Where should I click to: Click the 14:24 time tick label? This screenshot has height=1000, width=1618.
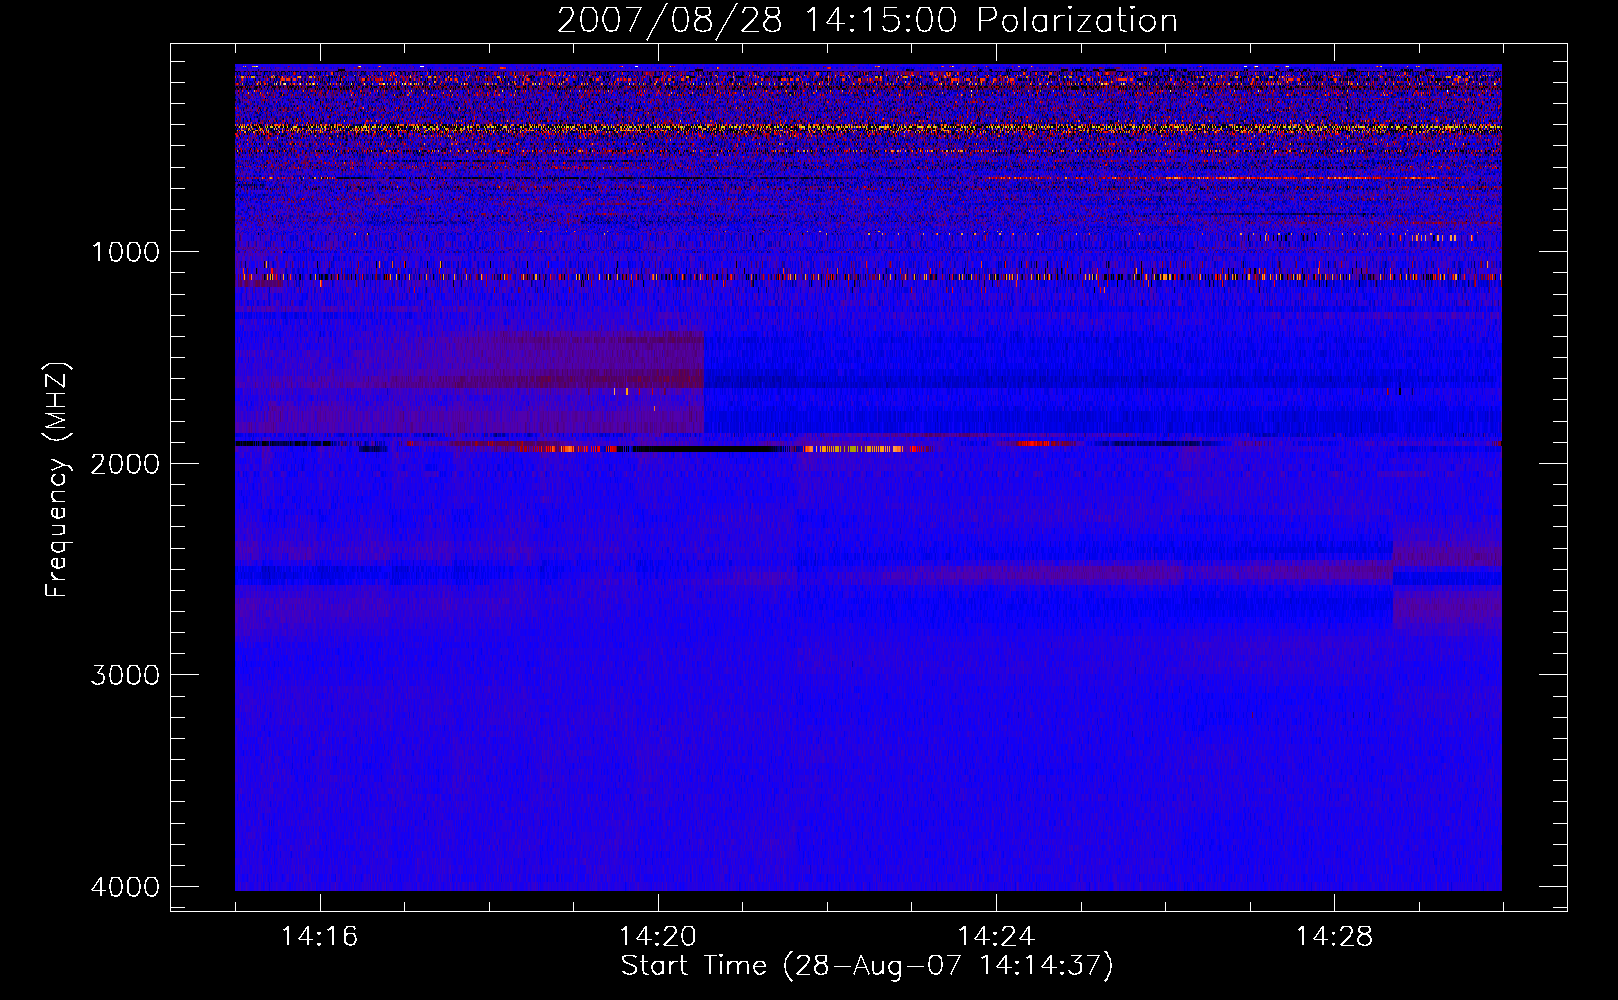(996, 937)
